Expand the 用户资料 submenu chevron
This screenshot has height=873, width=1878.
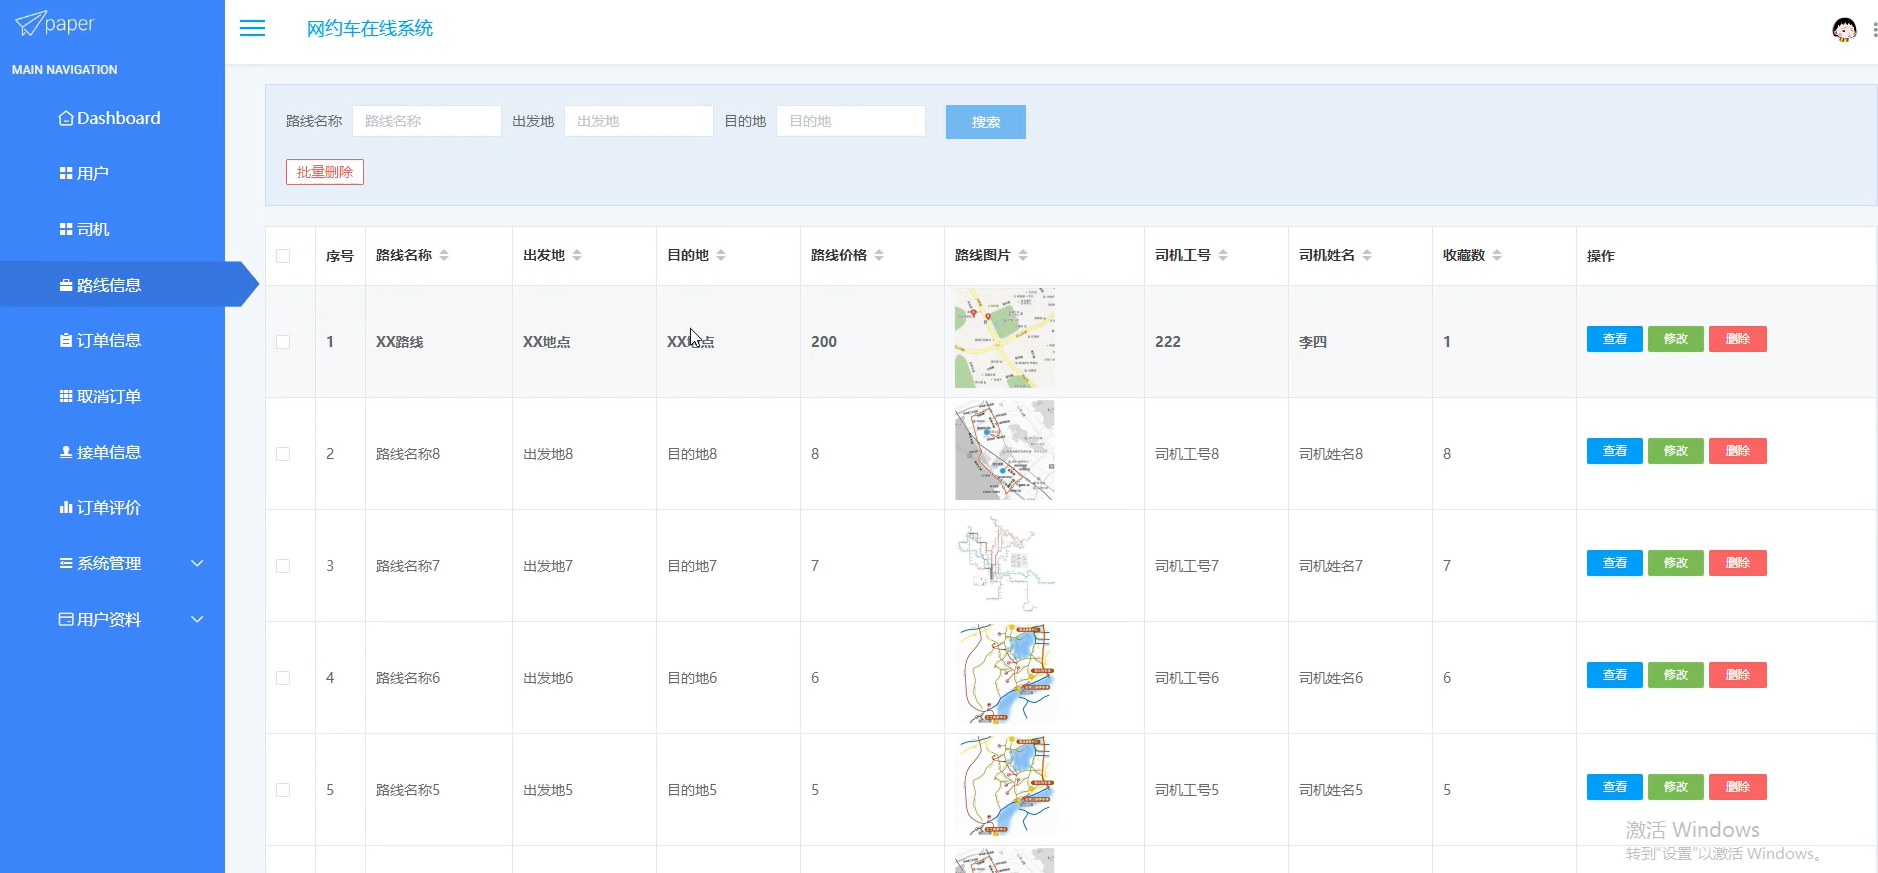coord(197,619)
